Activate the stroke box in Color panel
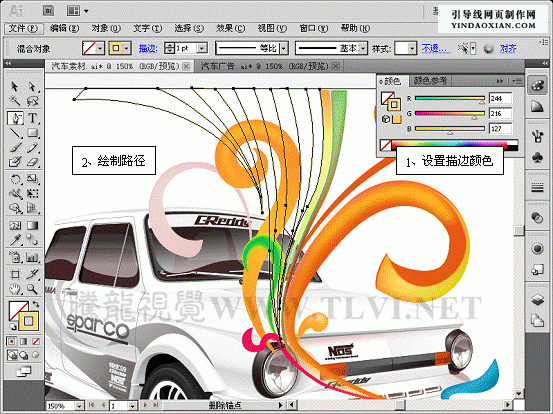 point(394,104)
